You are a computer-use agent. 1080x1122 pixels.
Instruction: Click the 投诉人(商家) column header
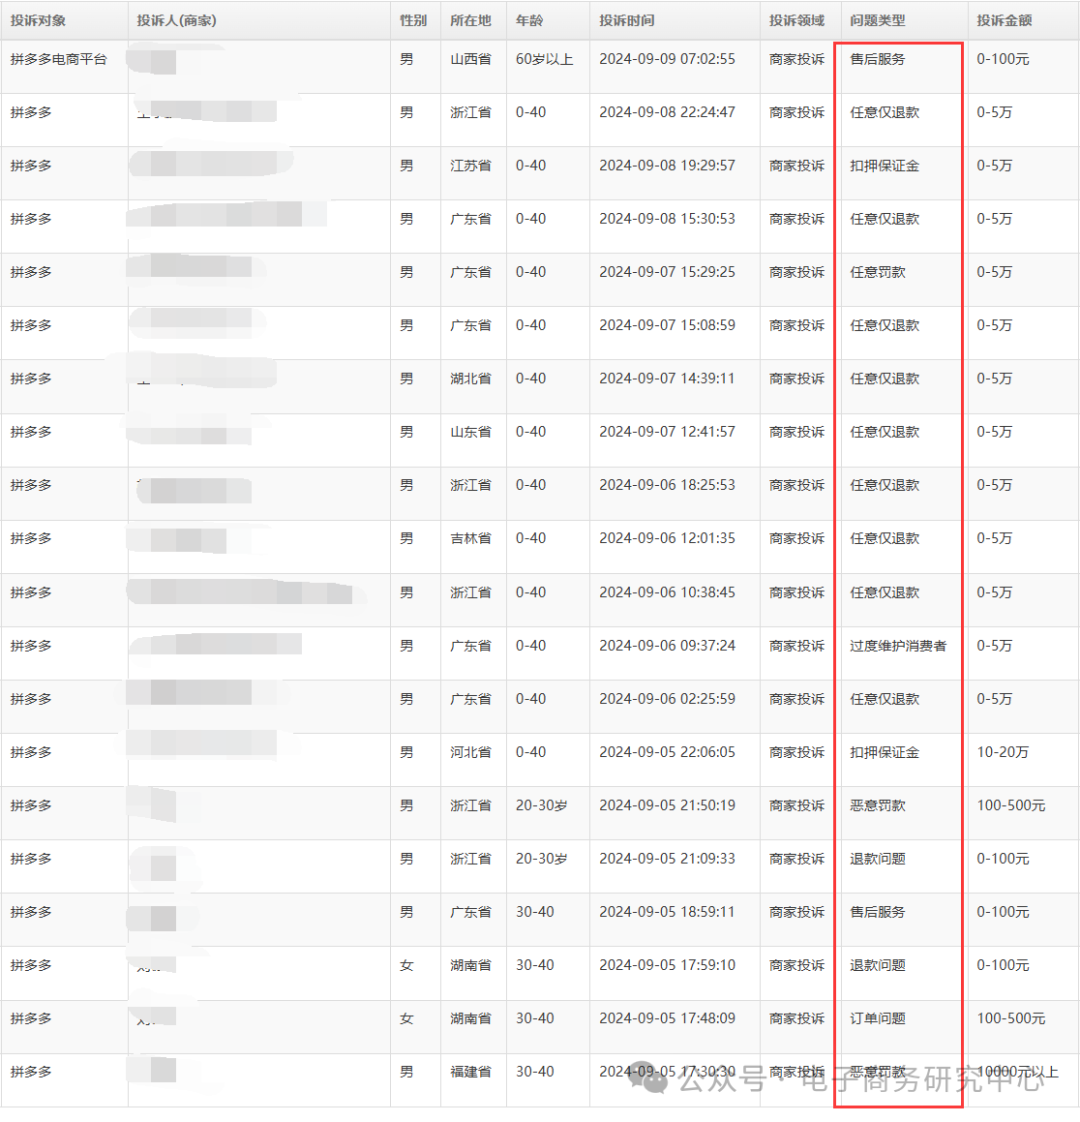pos(177,21)
